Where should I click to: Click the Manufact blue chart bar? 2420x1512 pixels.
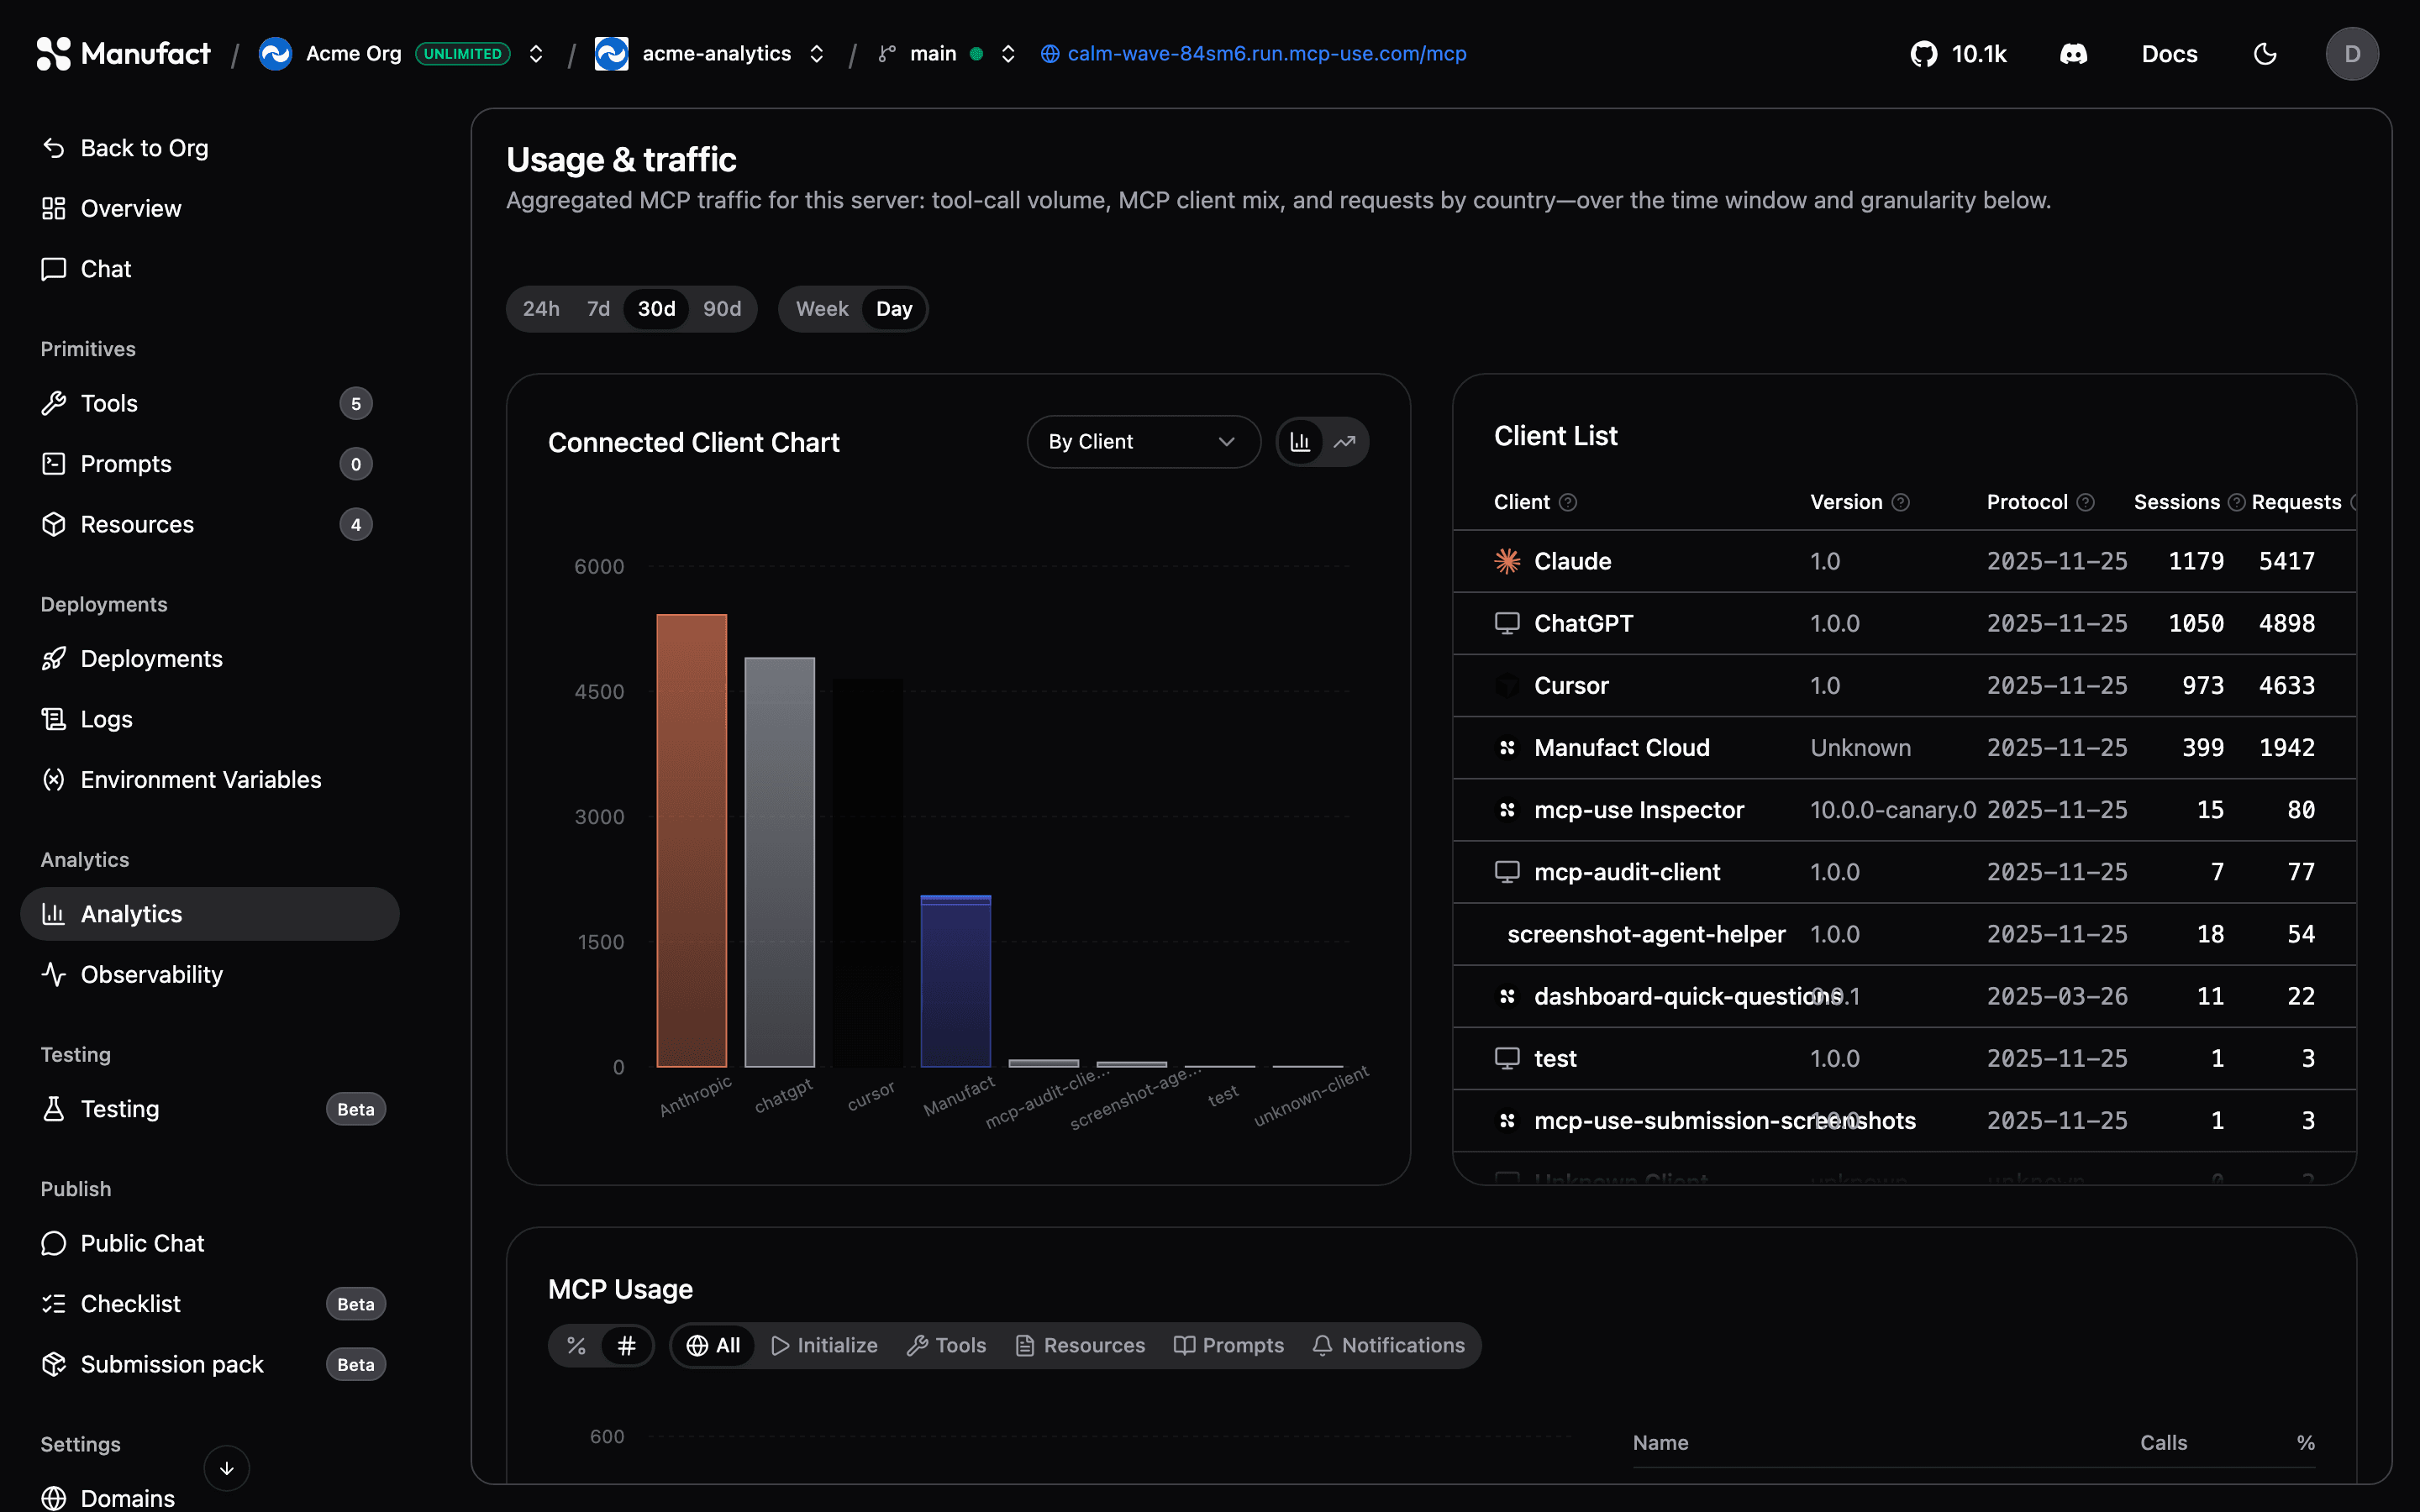(955, 981)
